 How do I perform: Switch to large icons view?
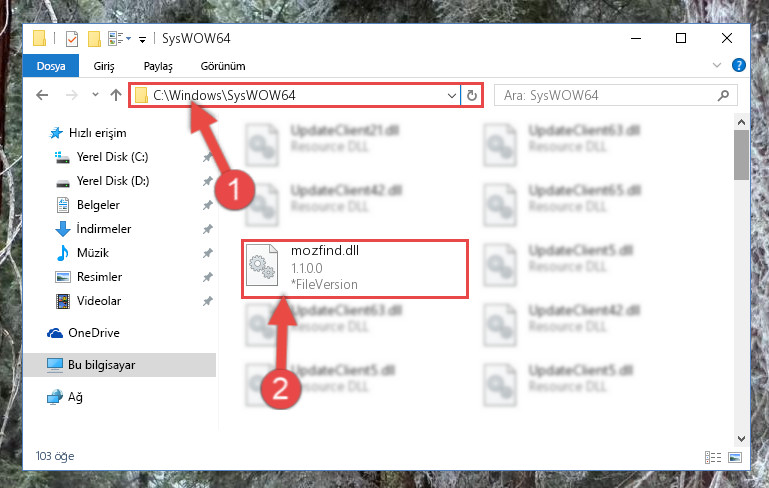[x=735, y=457]
